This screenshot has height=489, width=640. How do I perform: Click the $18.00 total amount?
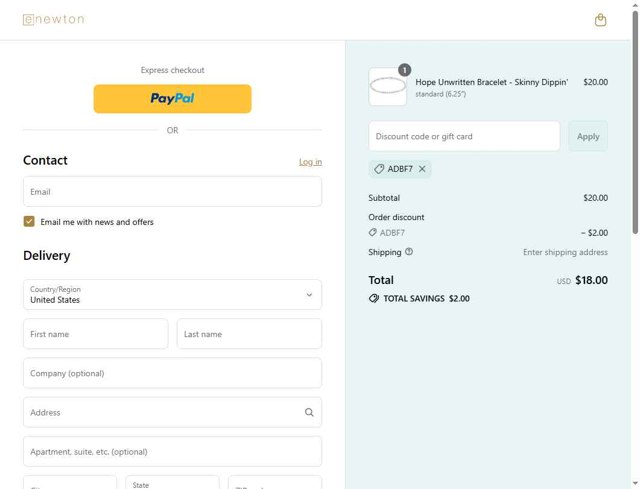(591, 280)
